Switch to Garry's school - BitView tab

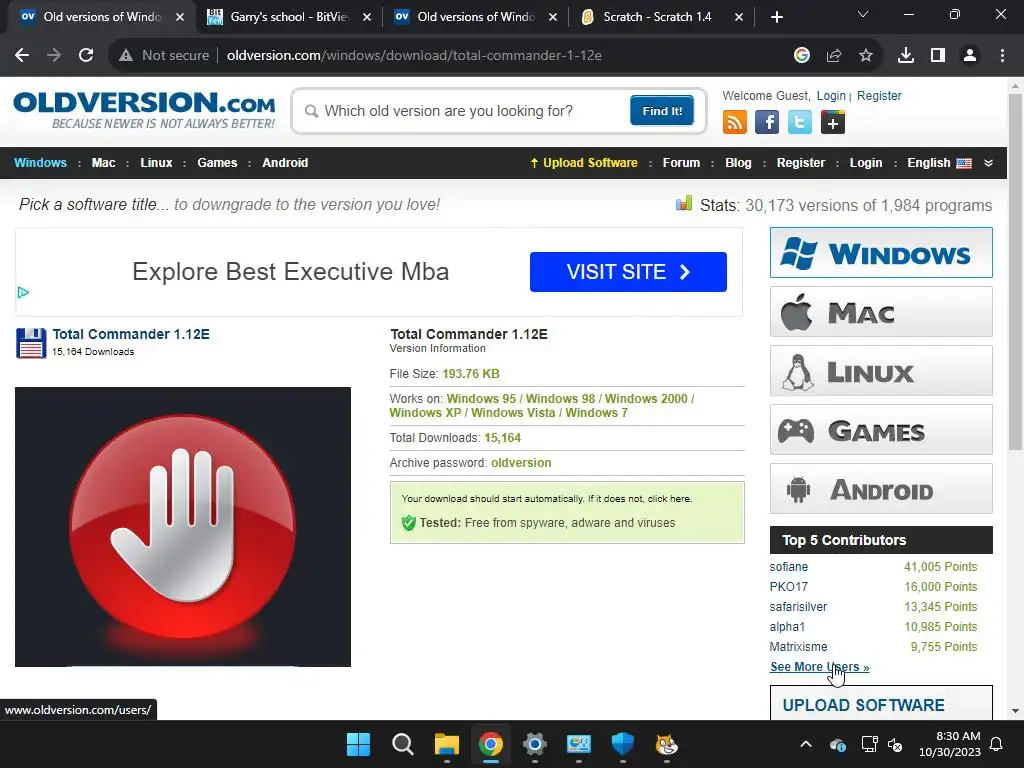pos(289,17)
